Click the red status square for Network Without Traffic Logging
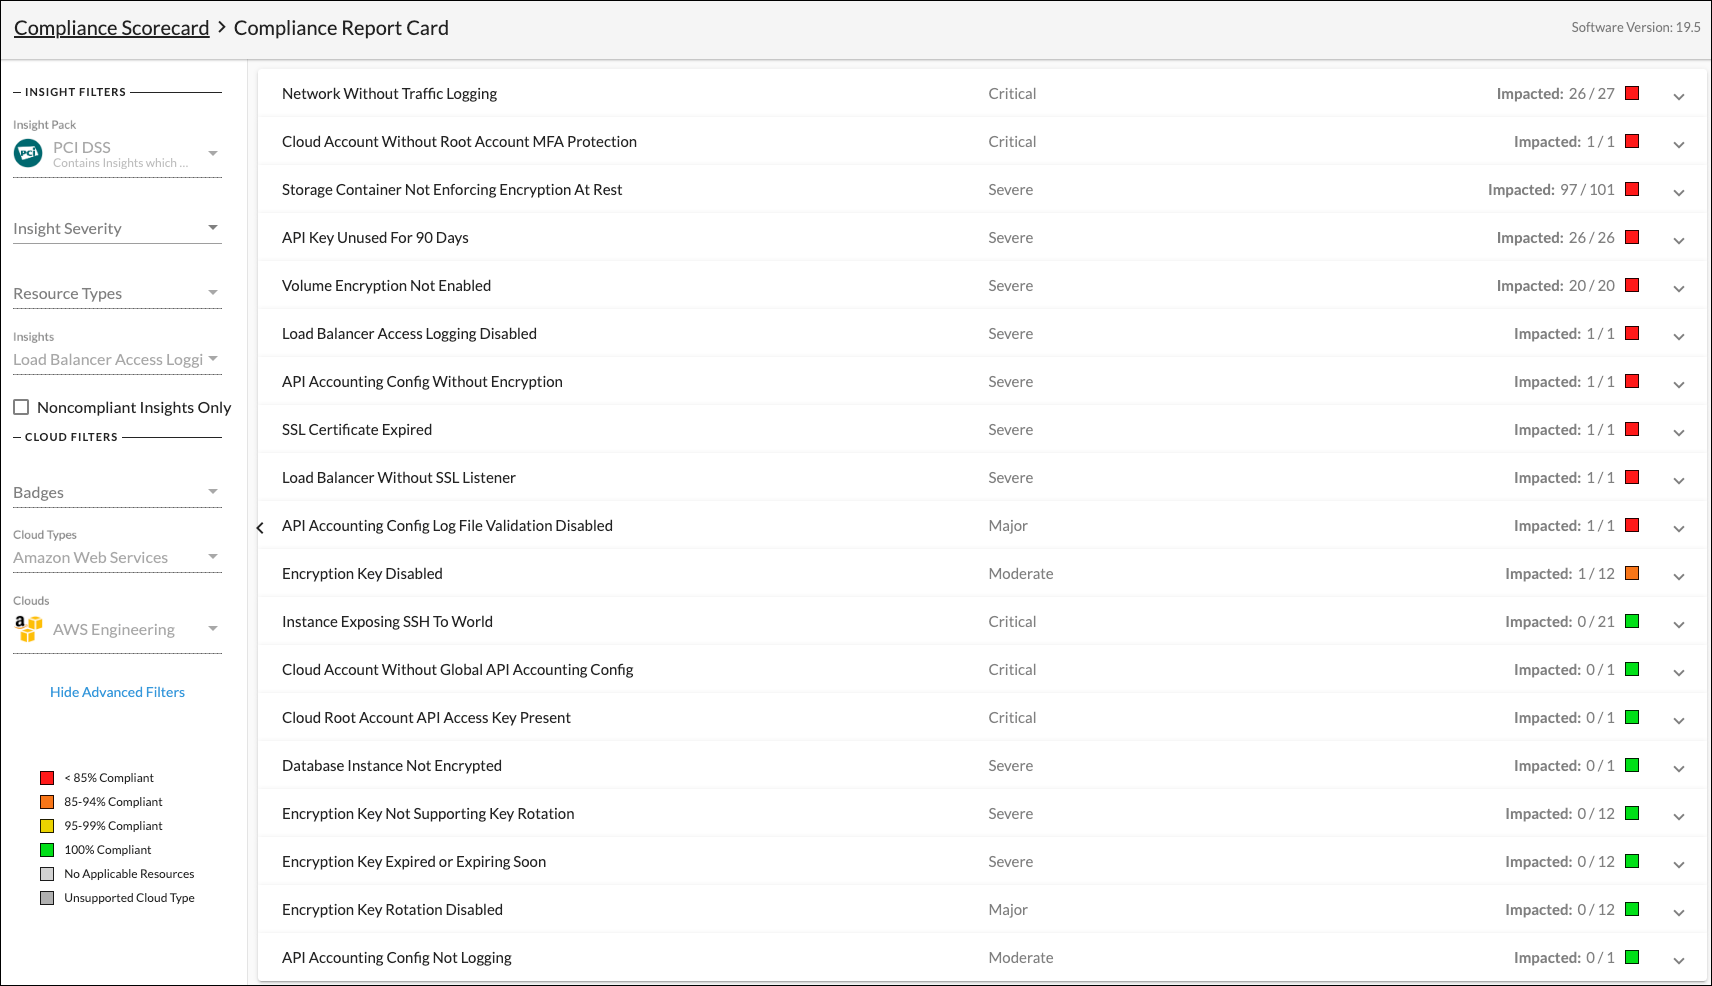1712x986 pixels. tap(1632, 93)
